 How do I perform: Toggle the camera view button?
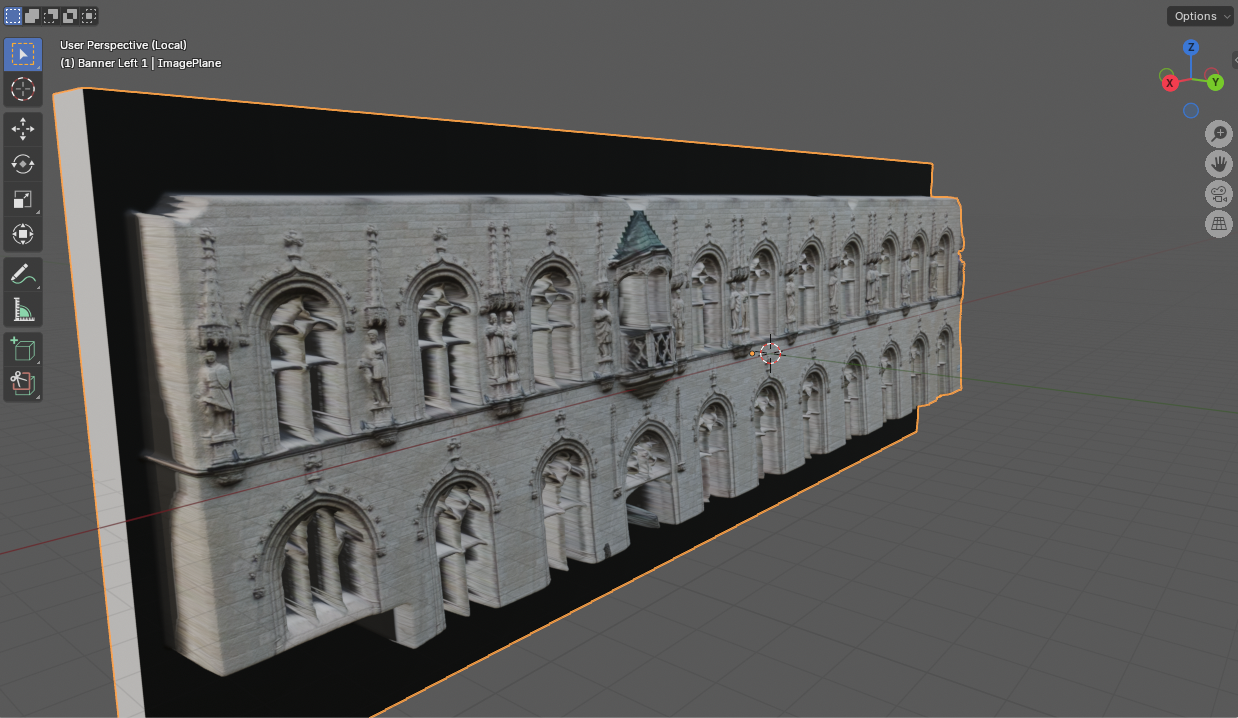[1219, 194]
